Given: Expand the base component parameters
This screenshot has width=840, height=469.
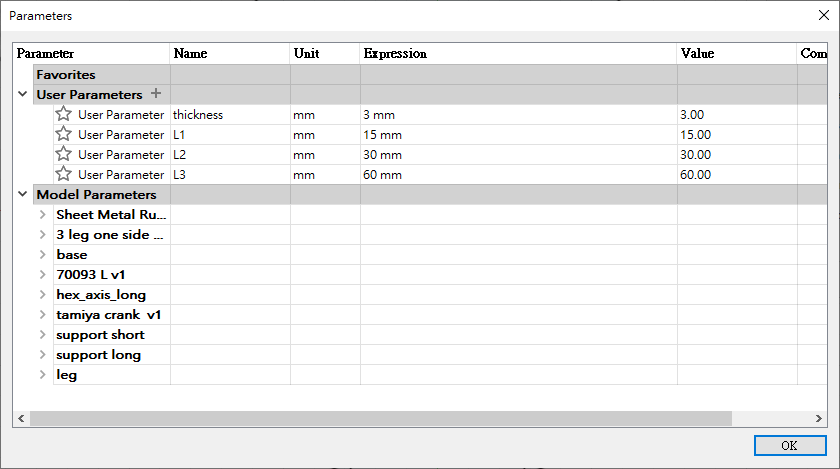Looking at the screenshot, I should 43,254.
